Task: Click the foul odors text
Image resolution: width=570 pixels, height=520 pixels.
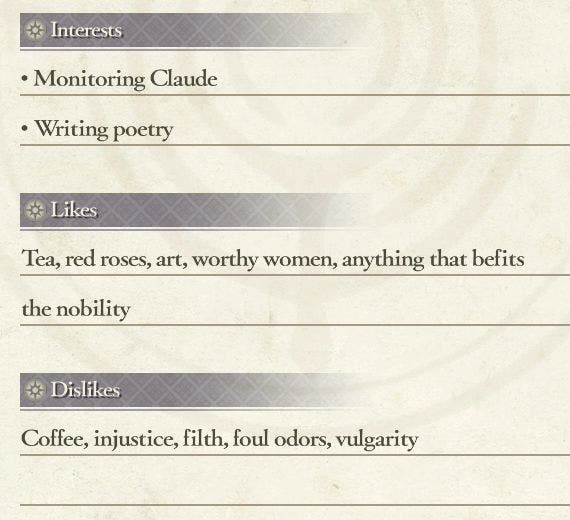Action: click(x=282, y=439)
